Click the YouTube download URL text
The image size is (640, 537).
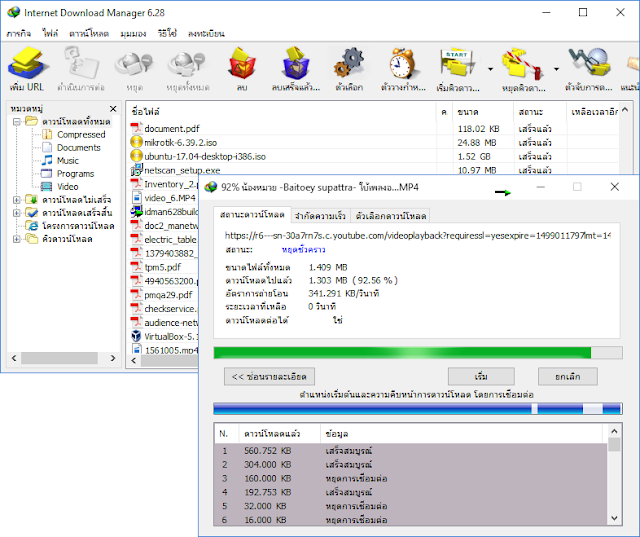tap(418, 235)
